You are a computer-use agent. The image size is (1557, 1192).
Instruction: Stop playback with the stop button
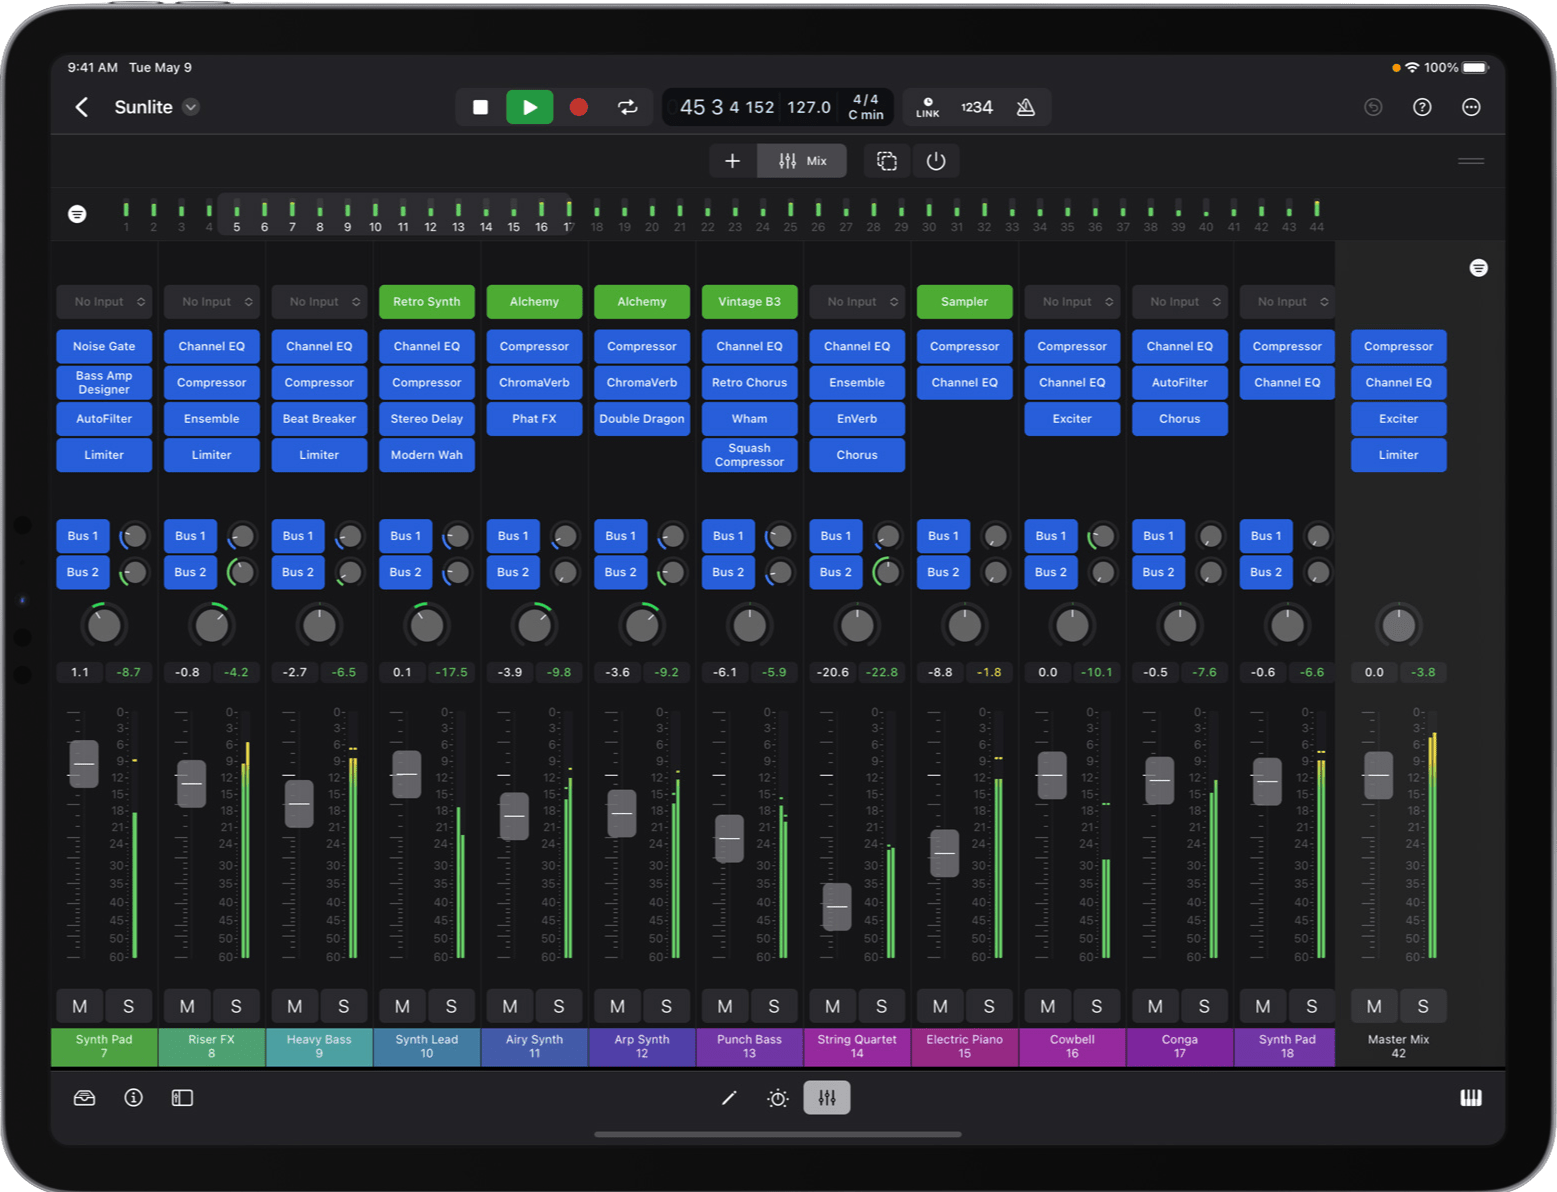(480, 107)
